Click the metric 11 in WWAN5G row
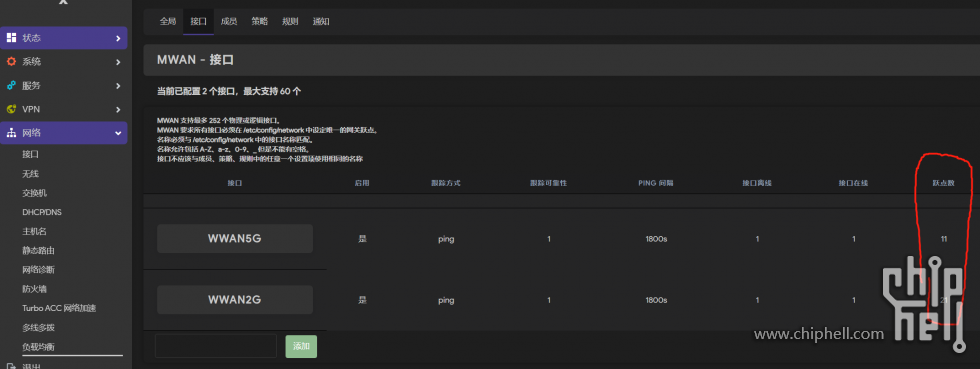Screen dimensions: 980x369 pos(944,239)
